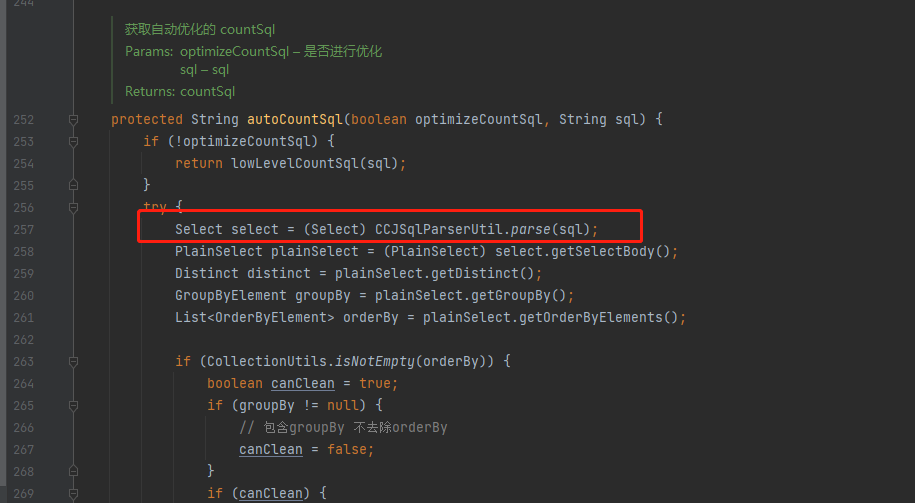The width and height of the screenshot is (915, 503).
Task: Collapse the try block fold marker
Action: click(x=74, y=207)
